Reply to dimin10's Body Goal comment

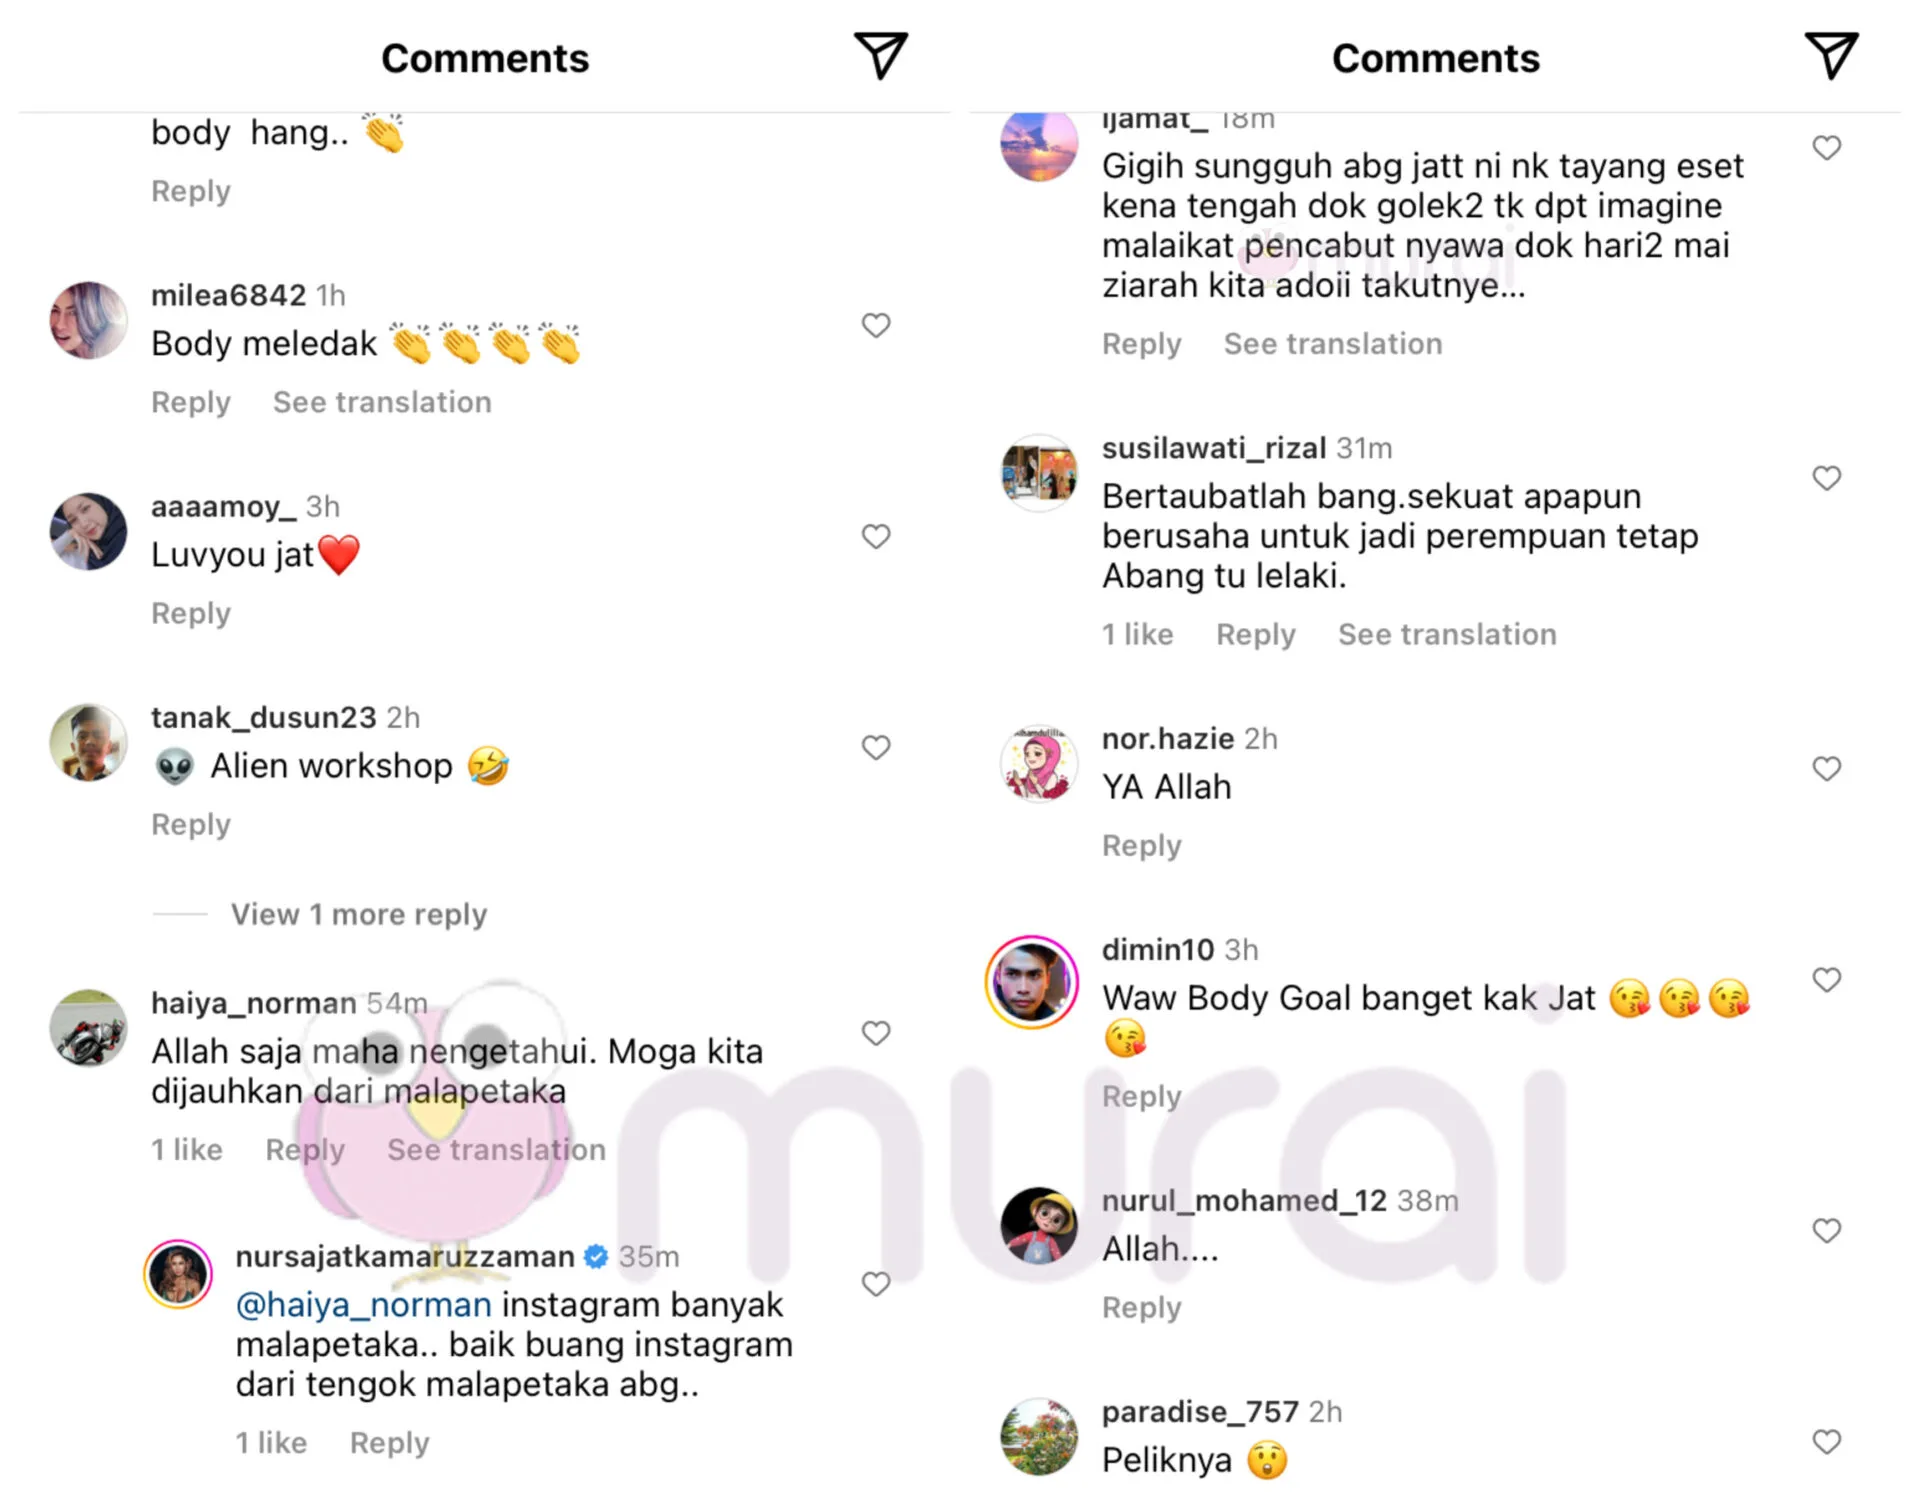coord(1142,1096)
